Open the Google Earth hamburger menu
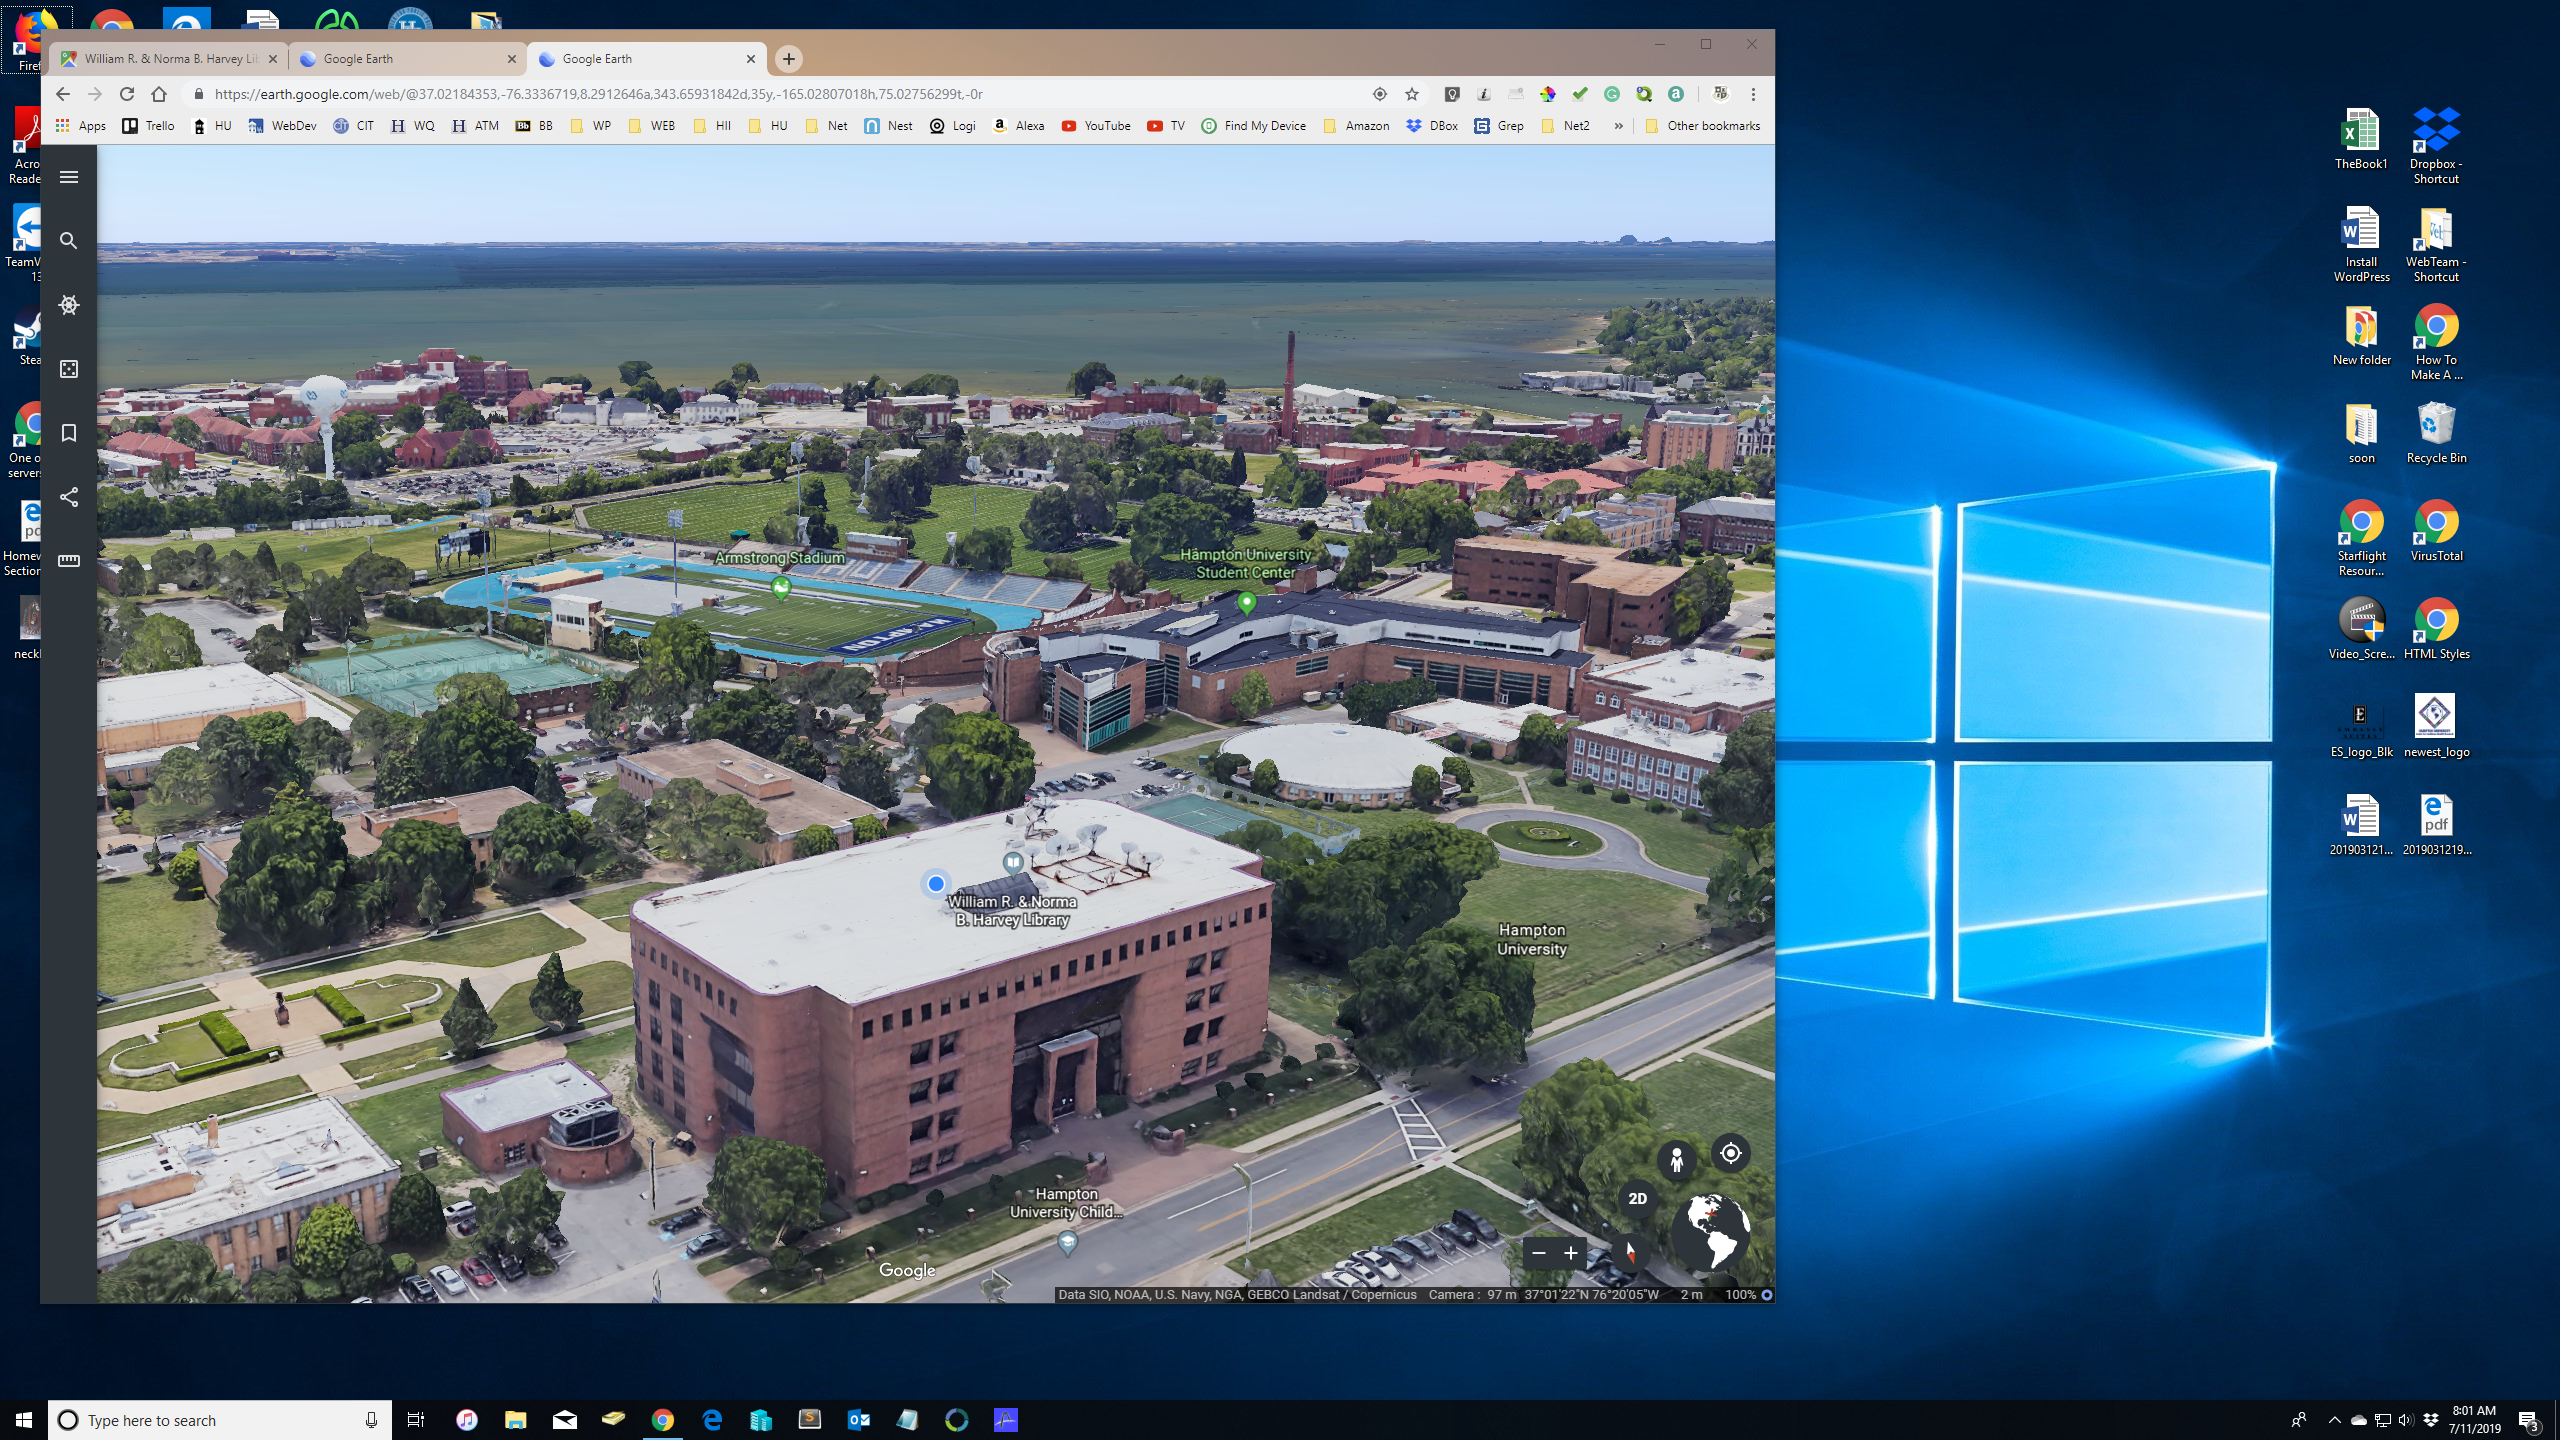This screenshot has width=2560, height=1440. point(69,177)
